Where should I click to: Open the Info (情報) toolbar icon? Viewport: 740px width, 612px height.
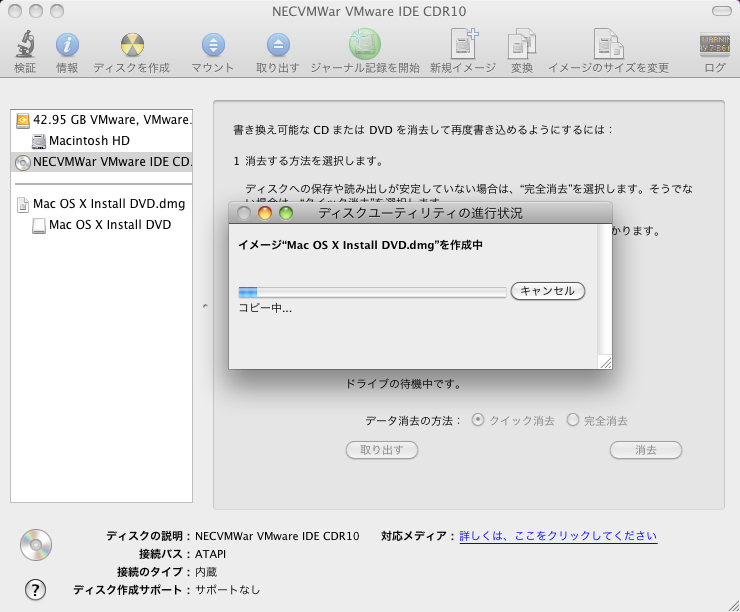click(67, 45)
